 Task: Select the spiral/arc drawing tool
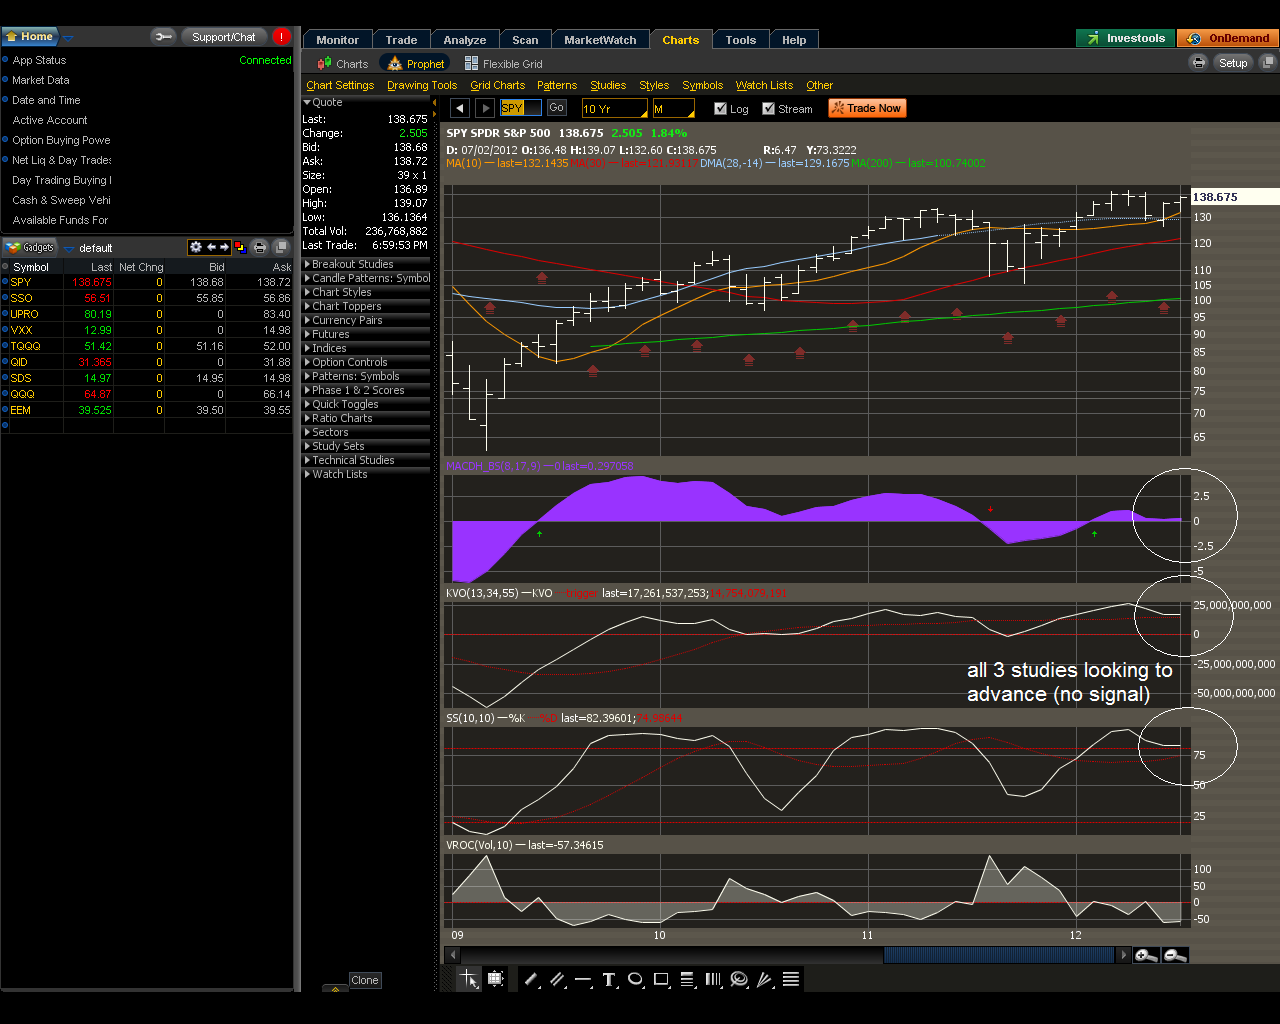click(739, 980)
